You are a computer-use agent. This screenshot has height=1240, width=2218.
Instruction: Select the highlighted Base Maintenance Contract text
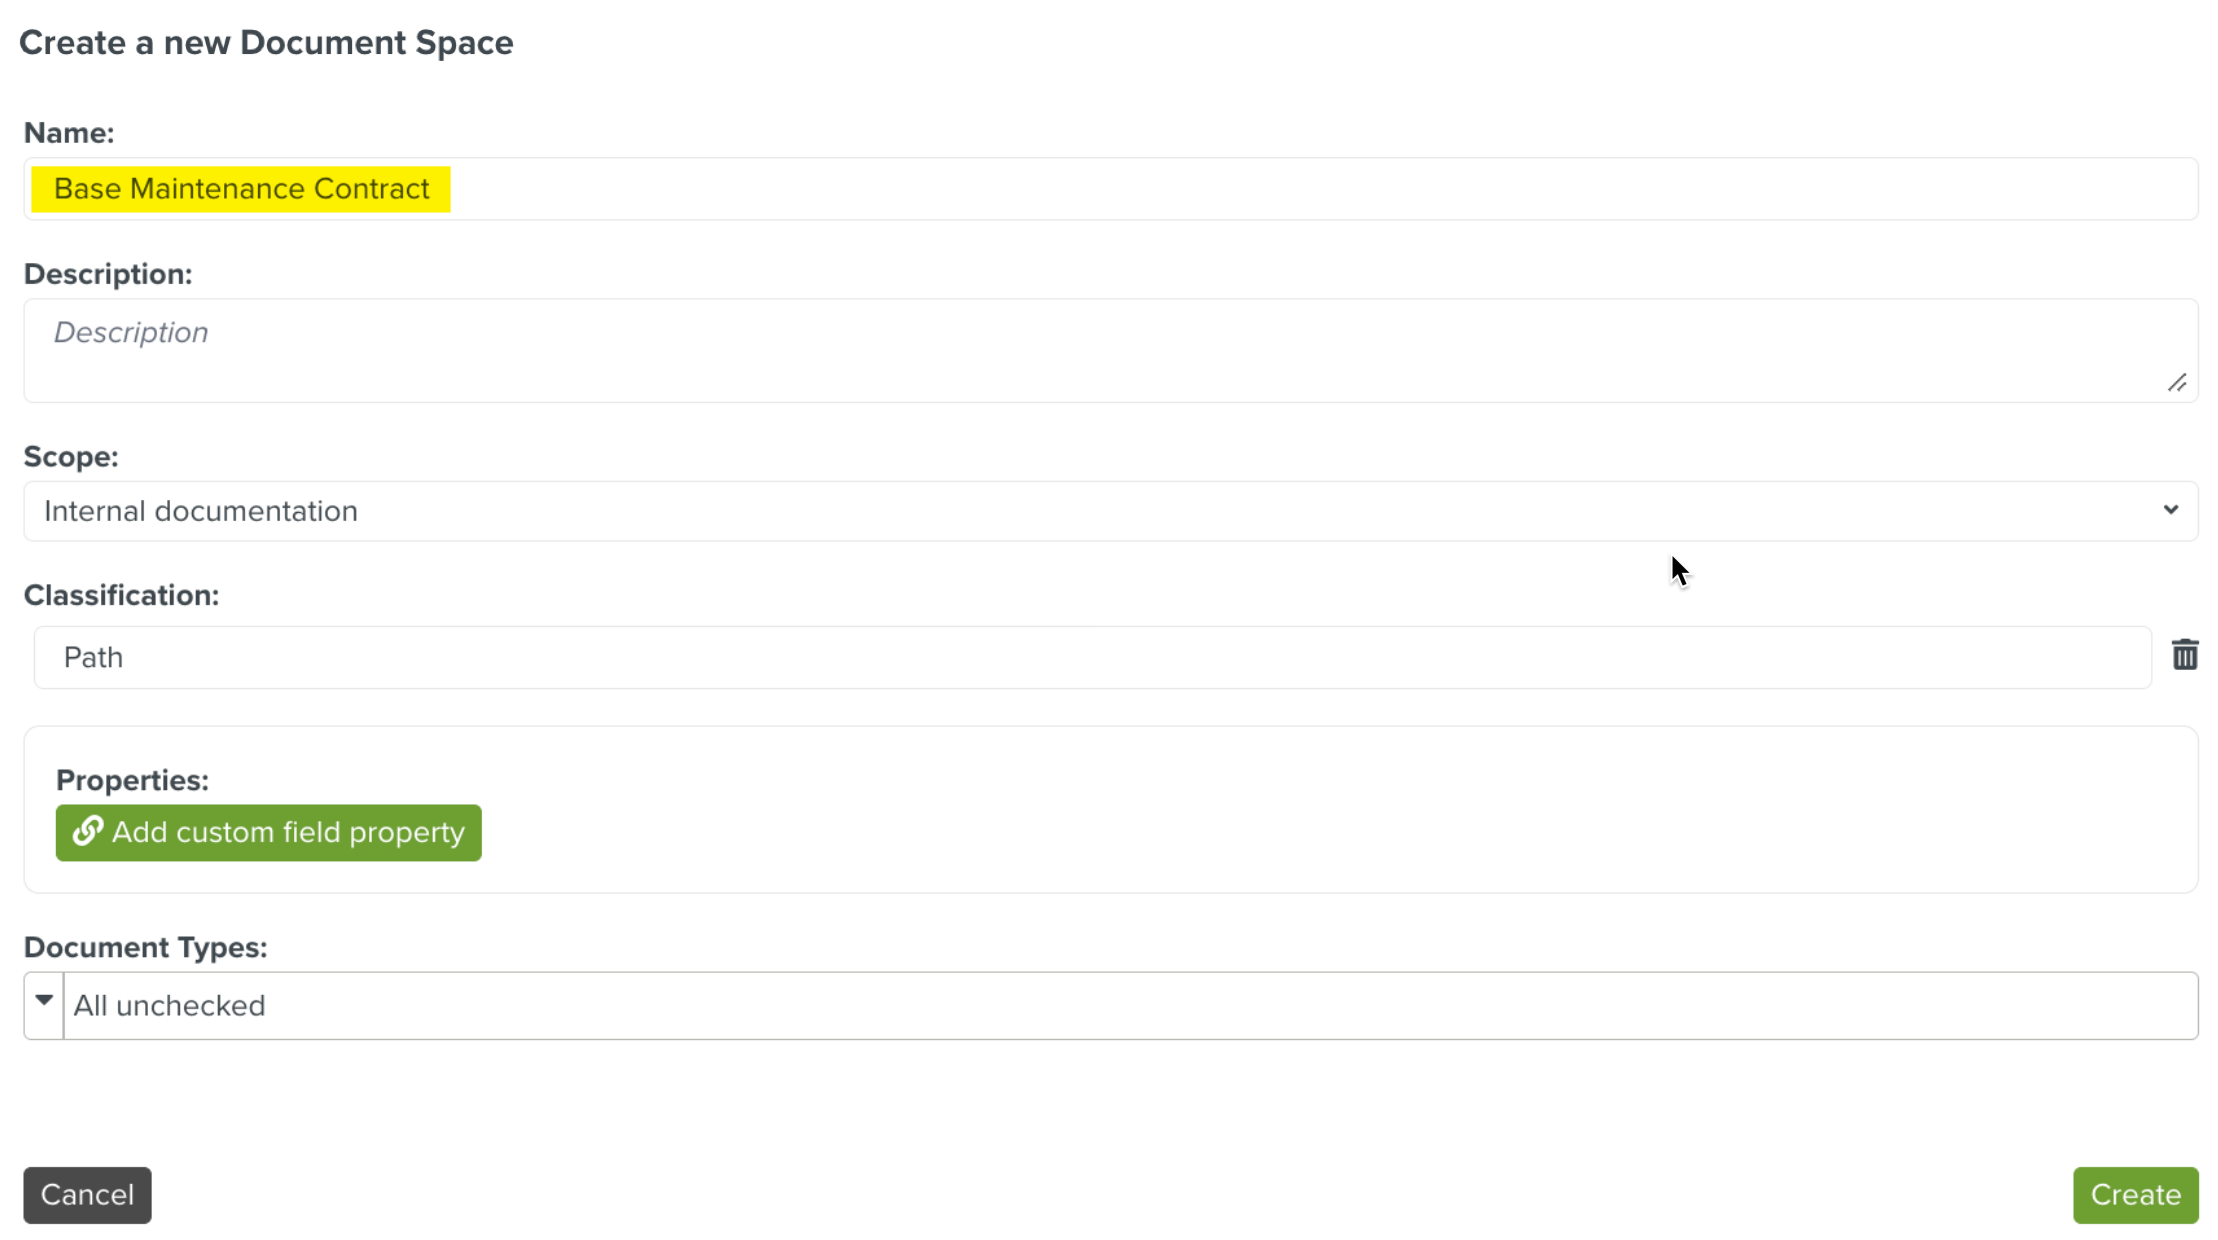tap(239, 188)
